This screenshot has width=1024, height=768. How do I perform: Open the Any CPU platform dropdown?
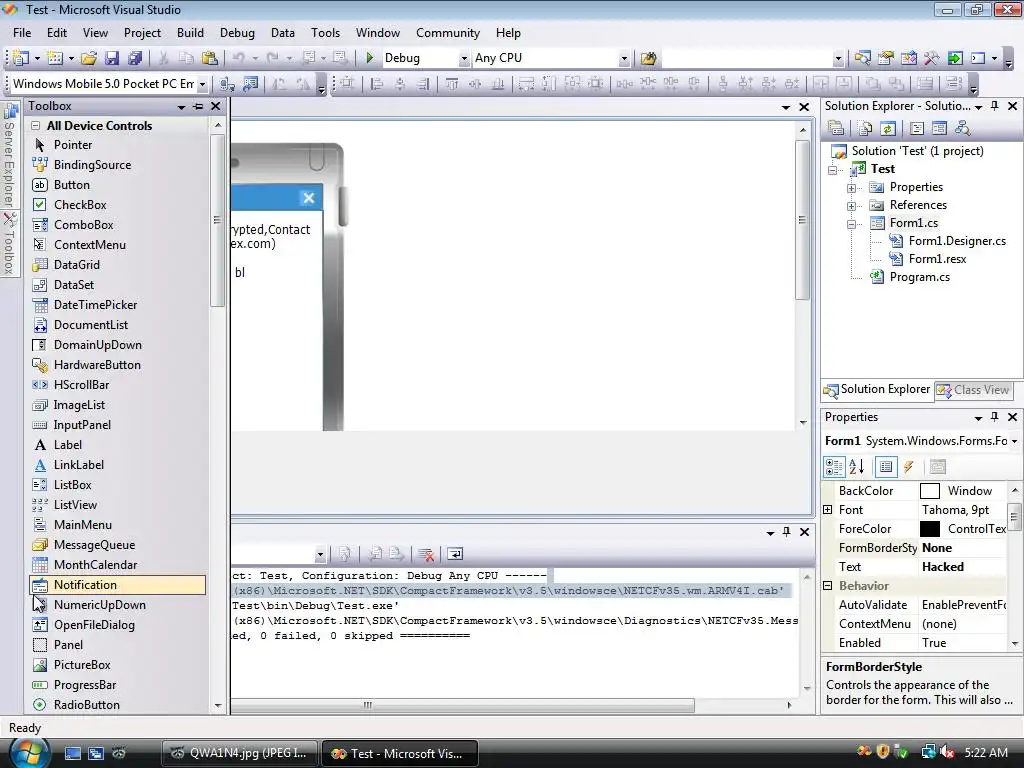tap(624, 58)
